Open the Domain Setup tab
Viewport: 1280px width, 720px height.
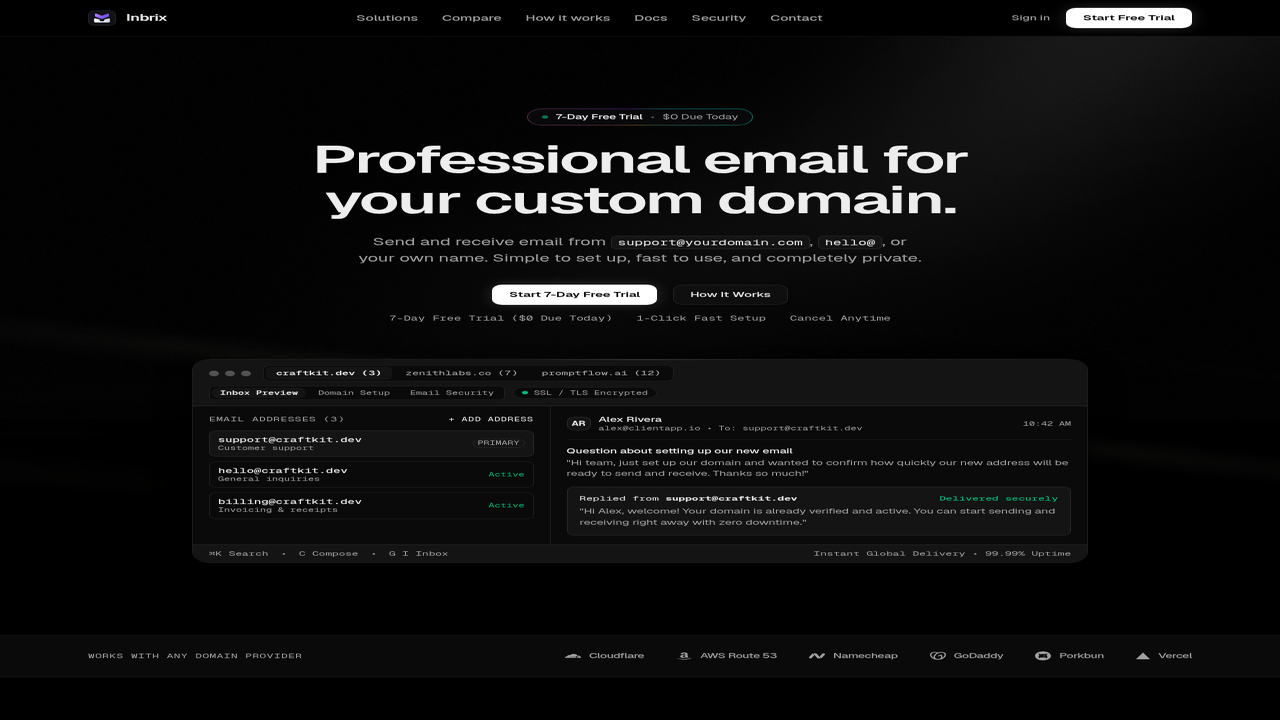354,393
